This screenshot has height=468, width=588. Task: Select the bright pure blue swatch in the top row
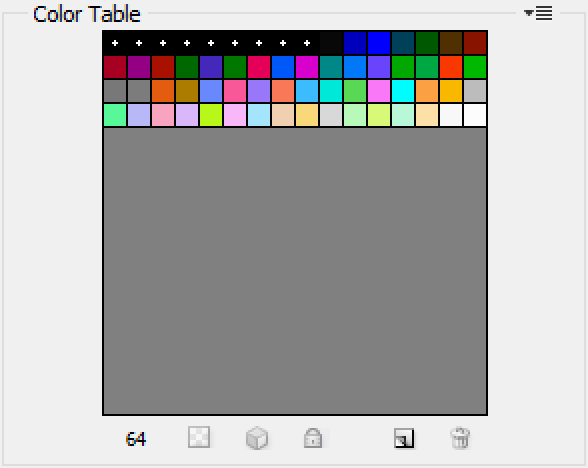pos(379,43)
